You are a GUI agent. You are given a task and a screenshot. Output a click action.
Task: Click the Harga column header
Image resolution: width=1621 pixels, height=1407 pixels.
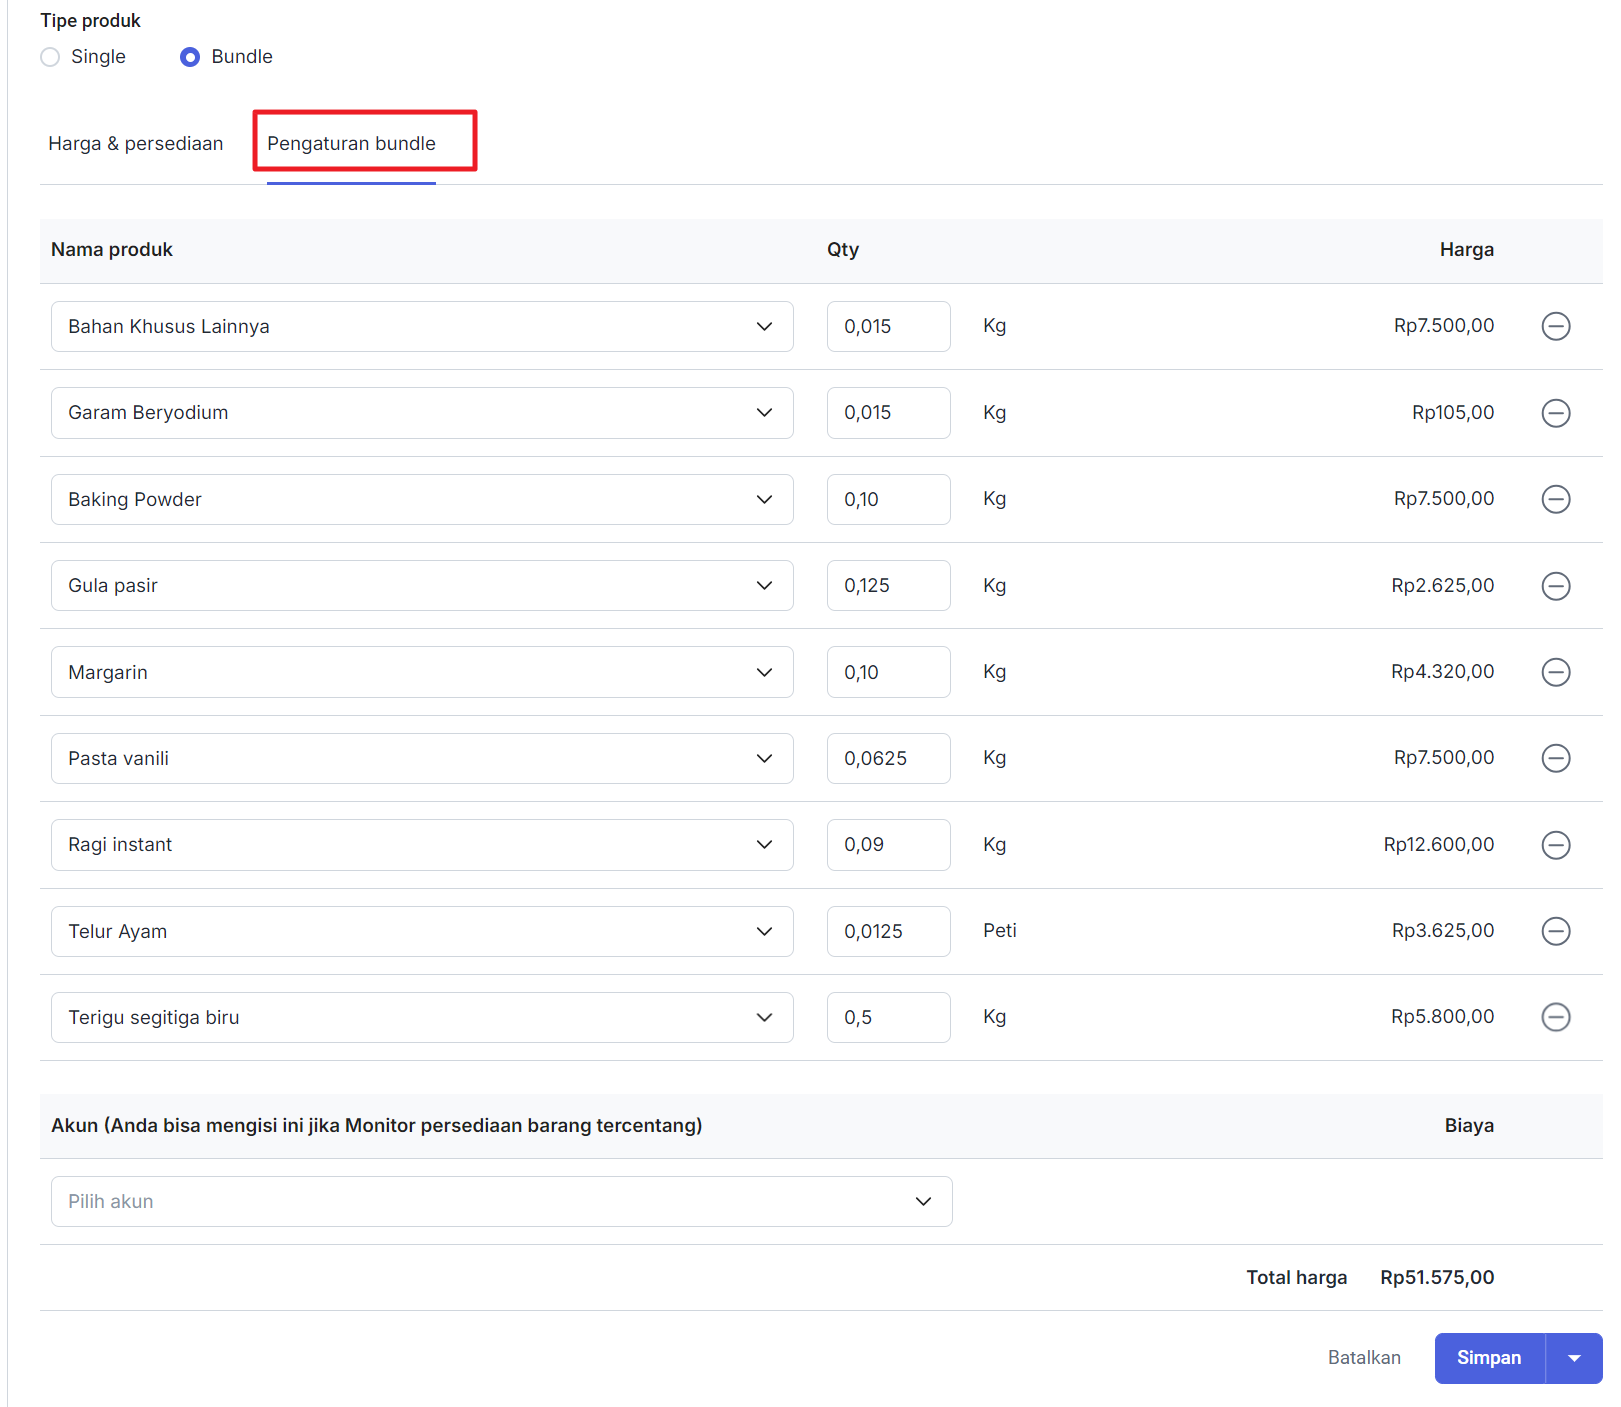(1467, 249)
